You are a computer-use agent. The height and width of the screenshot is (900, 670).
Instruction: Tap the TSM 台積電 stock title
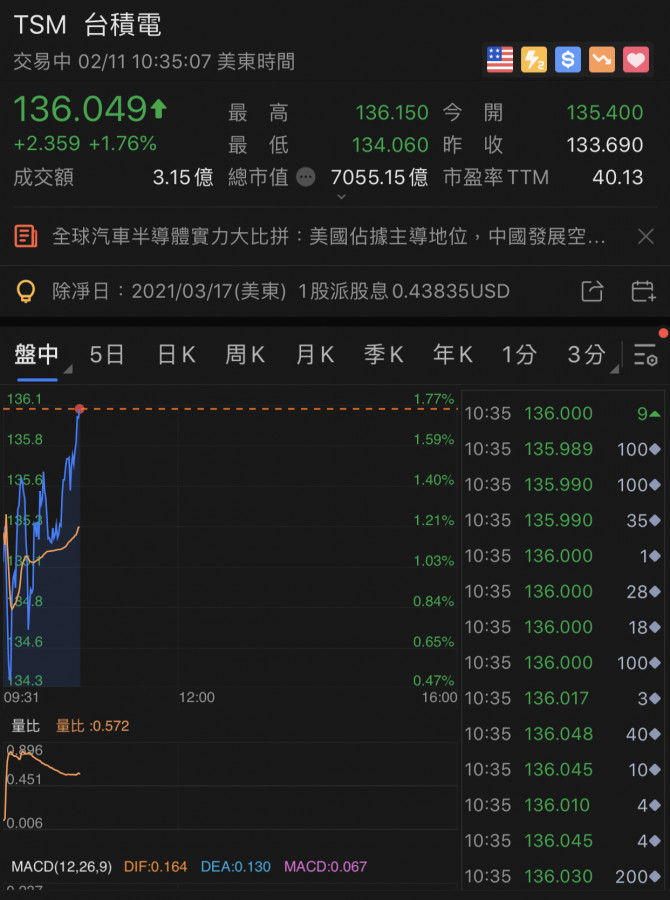point(87,25)
